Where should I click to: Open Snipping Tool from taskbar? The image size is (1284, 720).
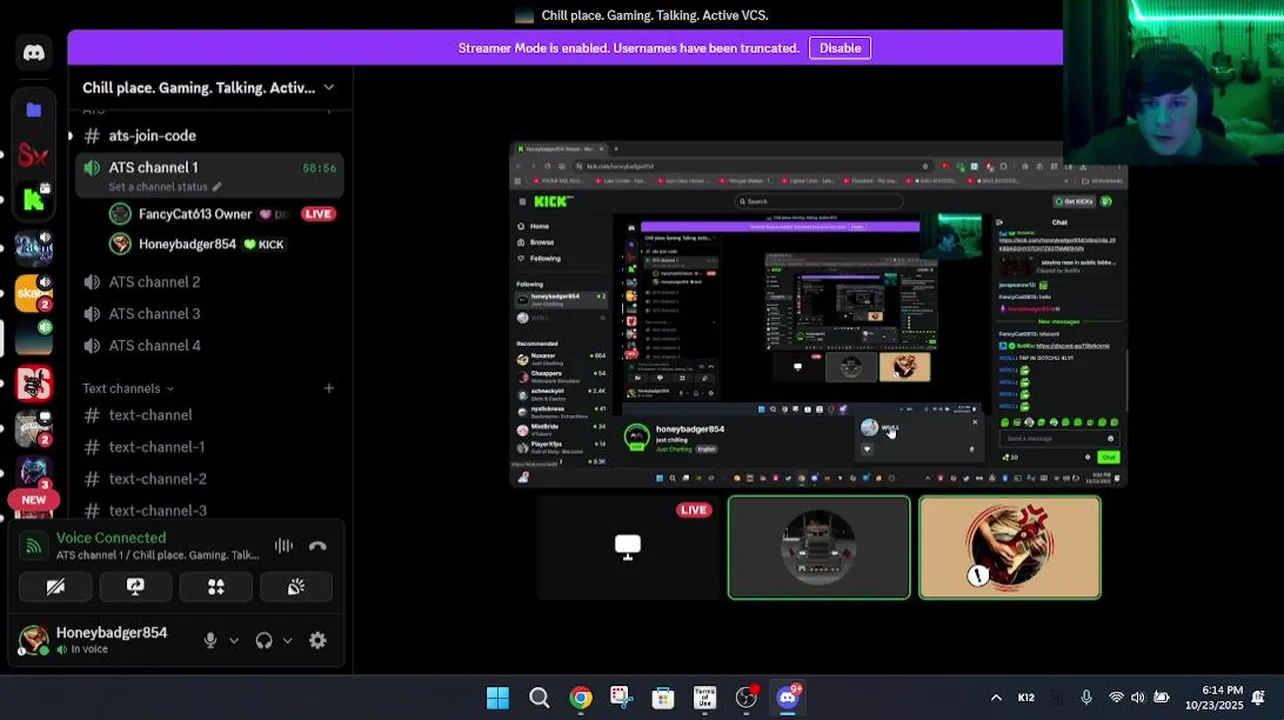(621, 698)
